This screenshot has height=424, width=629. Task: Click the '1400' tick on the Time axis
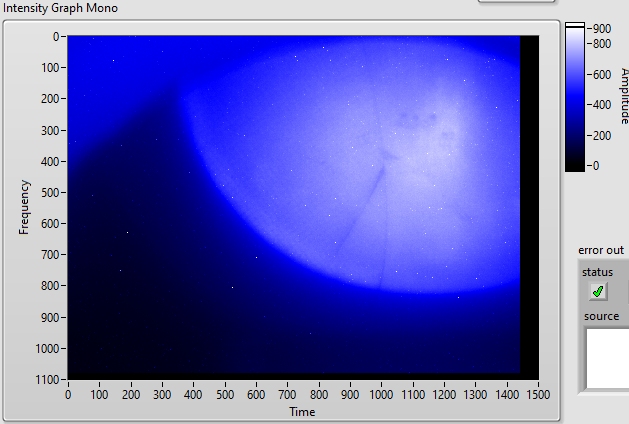(x=507, y=395)
